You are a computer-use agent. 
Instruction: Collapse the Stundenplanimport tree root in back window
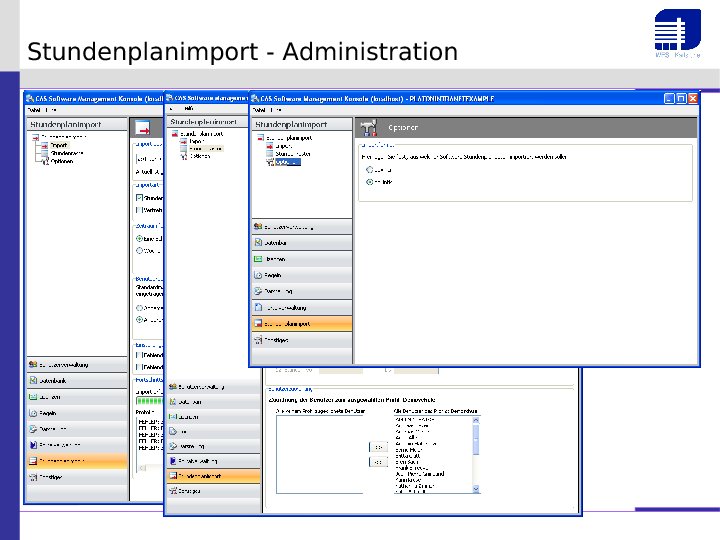point(35,136)
